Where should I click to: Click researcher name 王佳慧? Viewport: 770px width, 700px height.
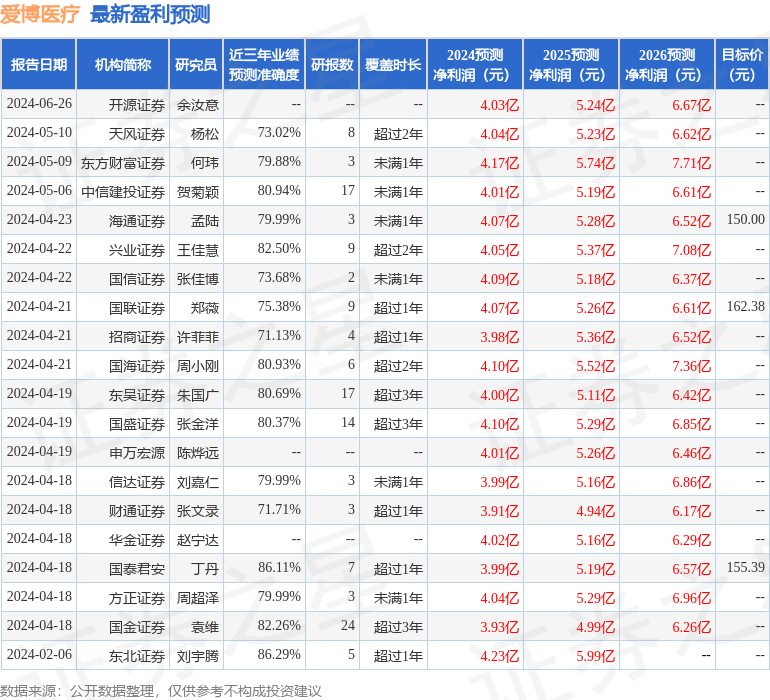tap(198, 250)
